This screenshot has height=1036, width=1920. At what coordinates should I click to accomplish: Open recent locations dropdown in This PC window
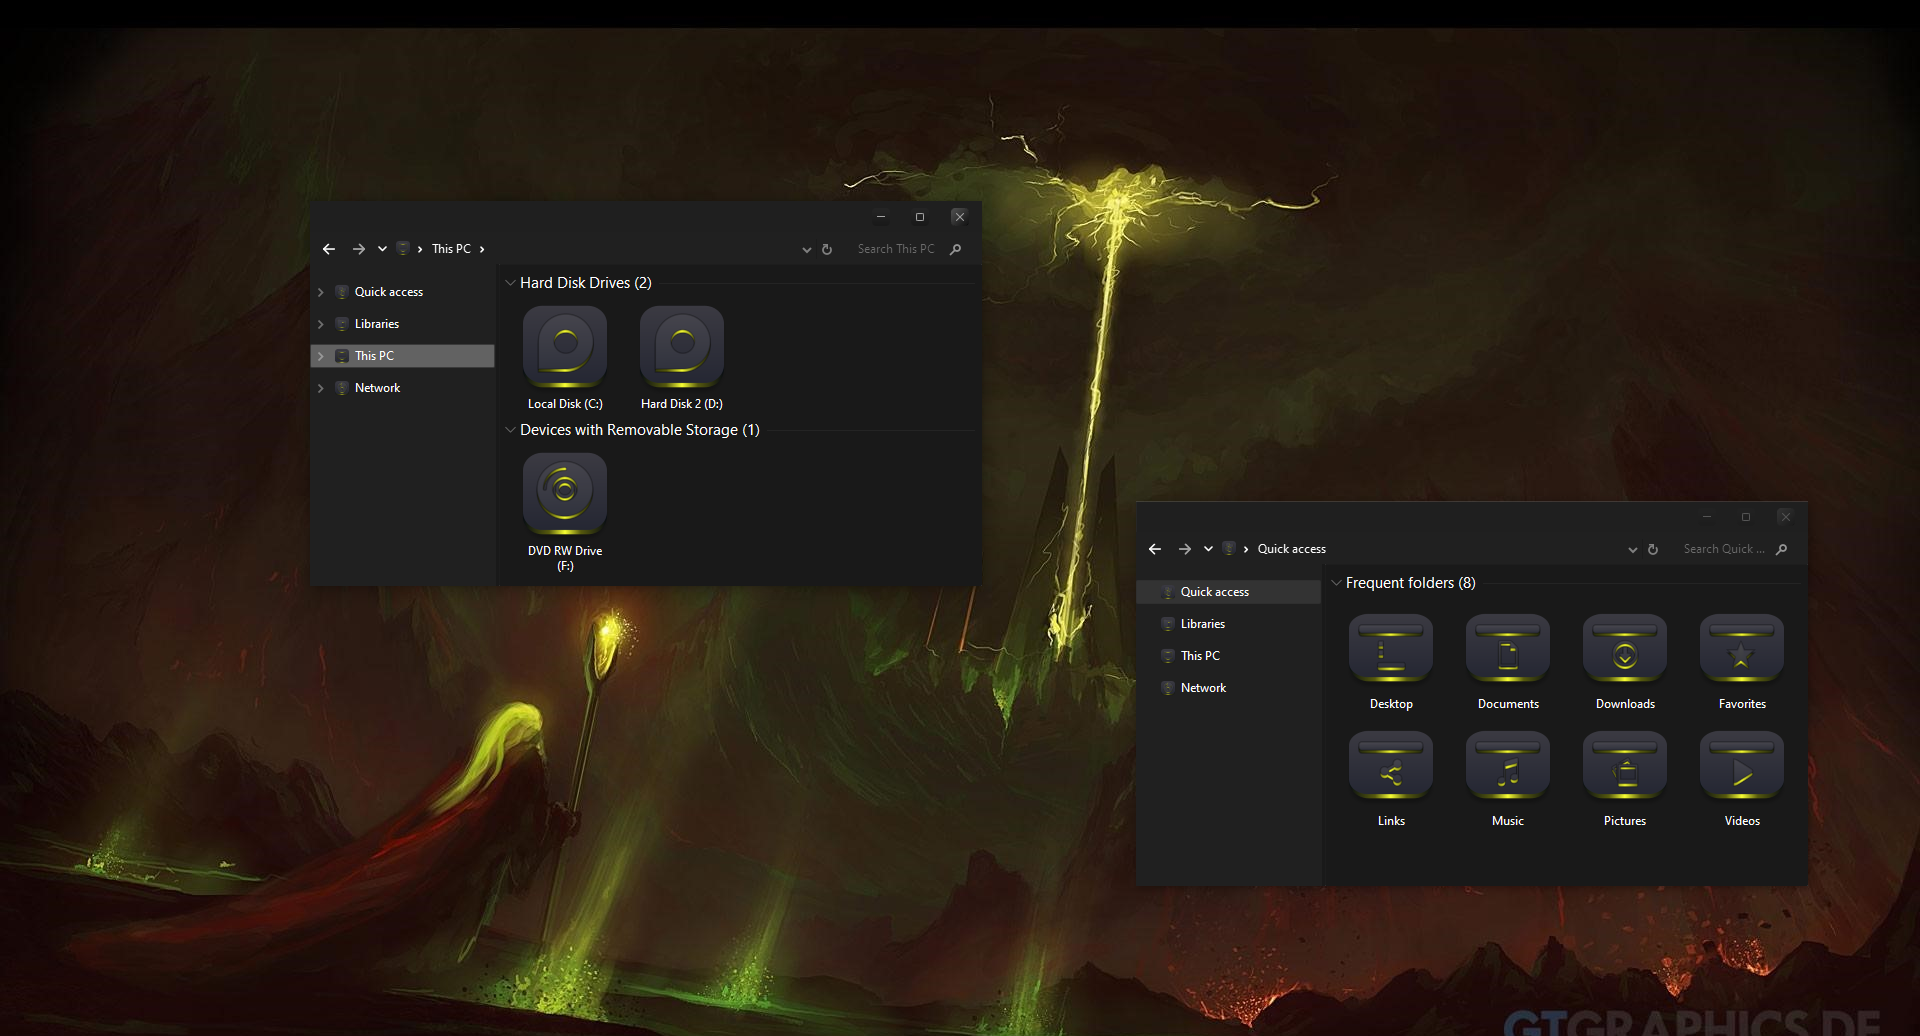click(382, 249)
